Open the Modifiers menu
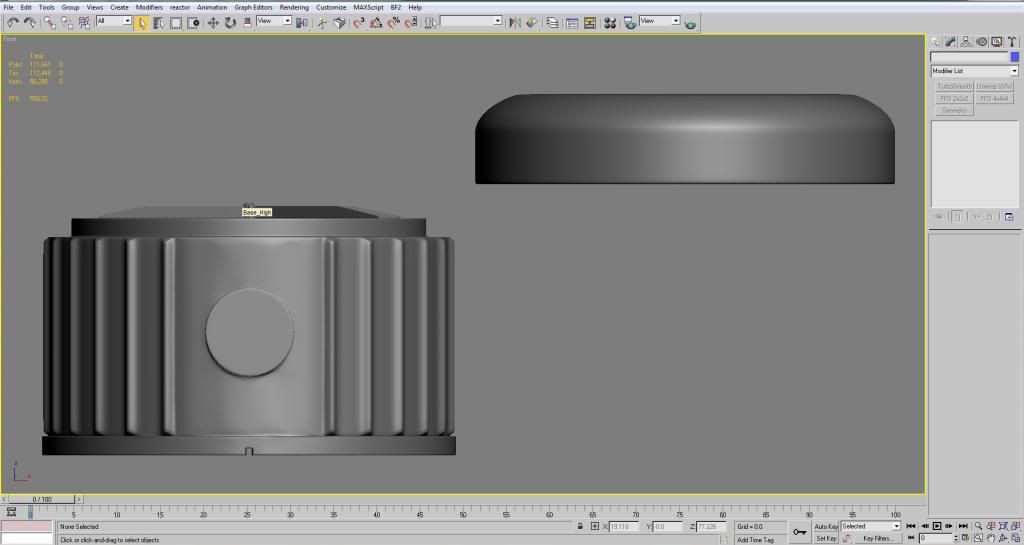Screen dimensions: 1024x545 click(149, 7)
